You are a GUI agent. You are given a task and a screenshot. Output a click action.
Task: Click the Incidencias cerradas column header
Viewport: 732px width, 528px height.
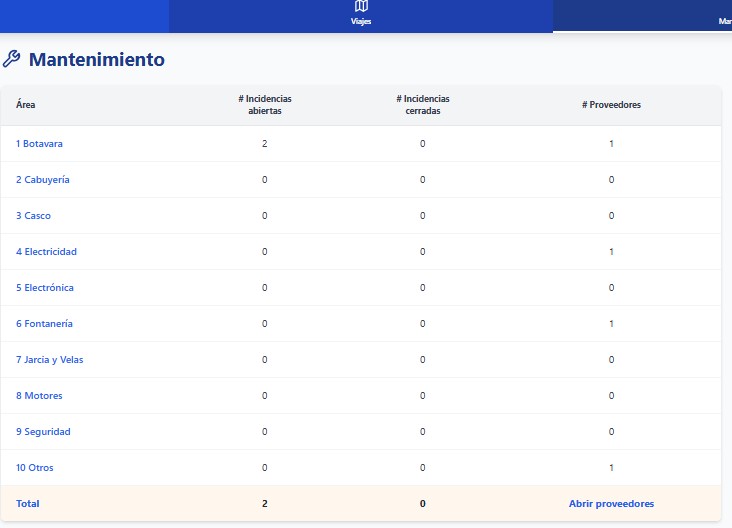tap(423, 105)
